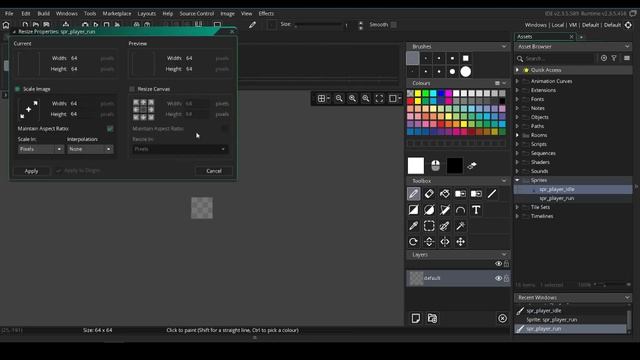This screenshot has width=640, height=360.
Task: Click Cancel in Resize Properties
Action: 214,171
